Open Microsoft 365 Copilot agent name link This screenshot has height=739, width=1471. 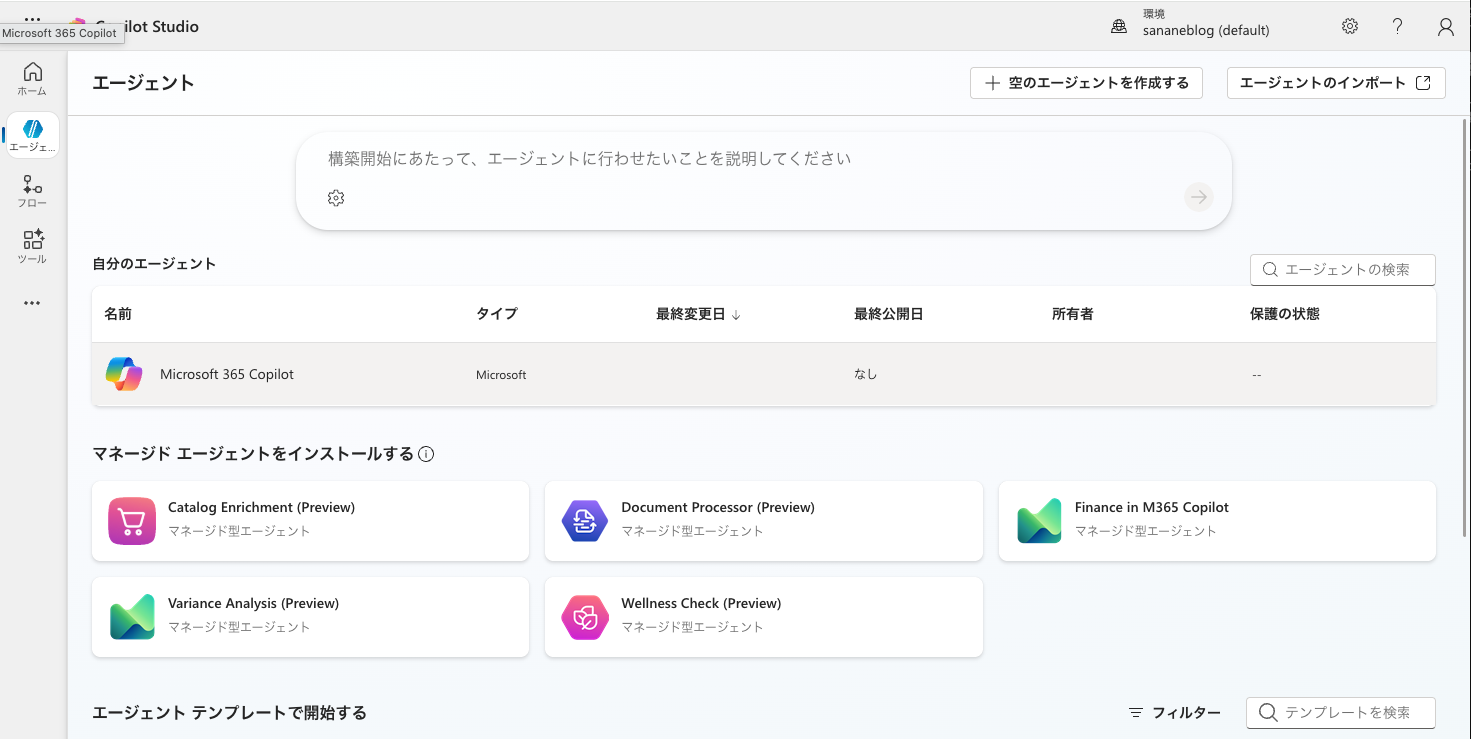(x=227, y=374)
